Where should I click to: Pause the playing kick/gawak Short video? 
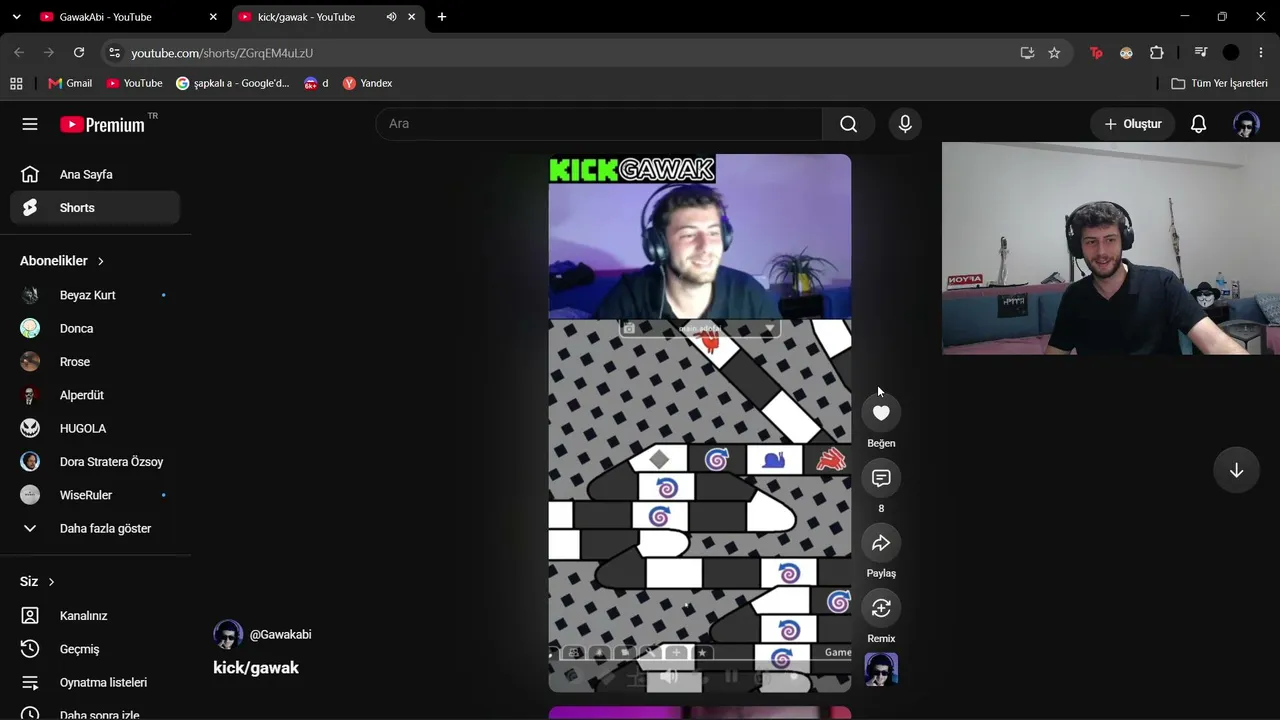tap(700, 422)
